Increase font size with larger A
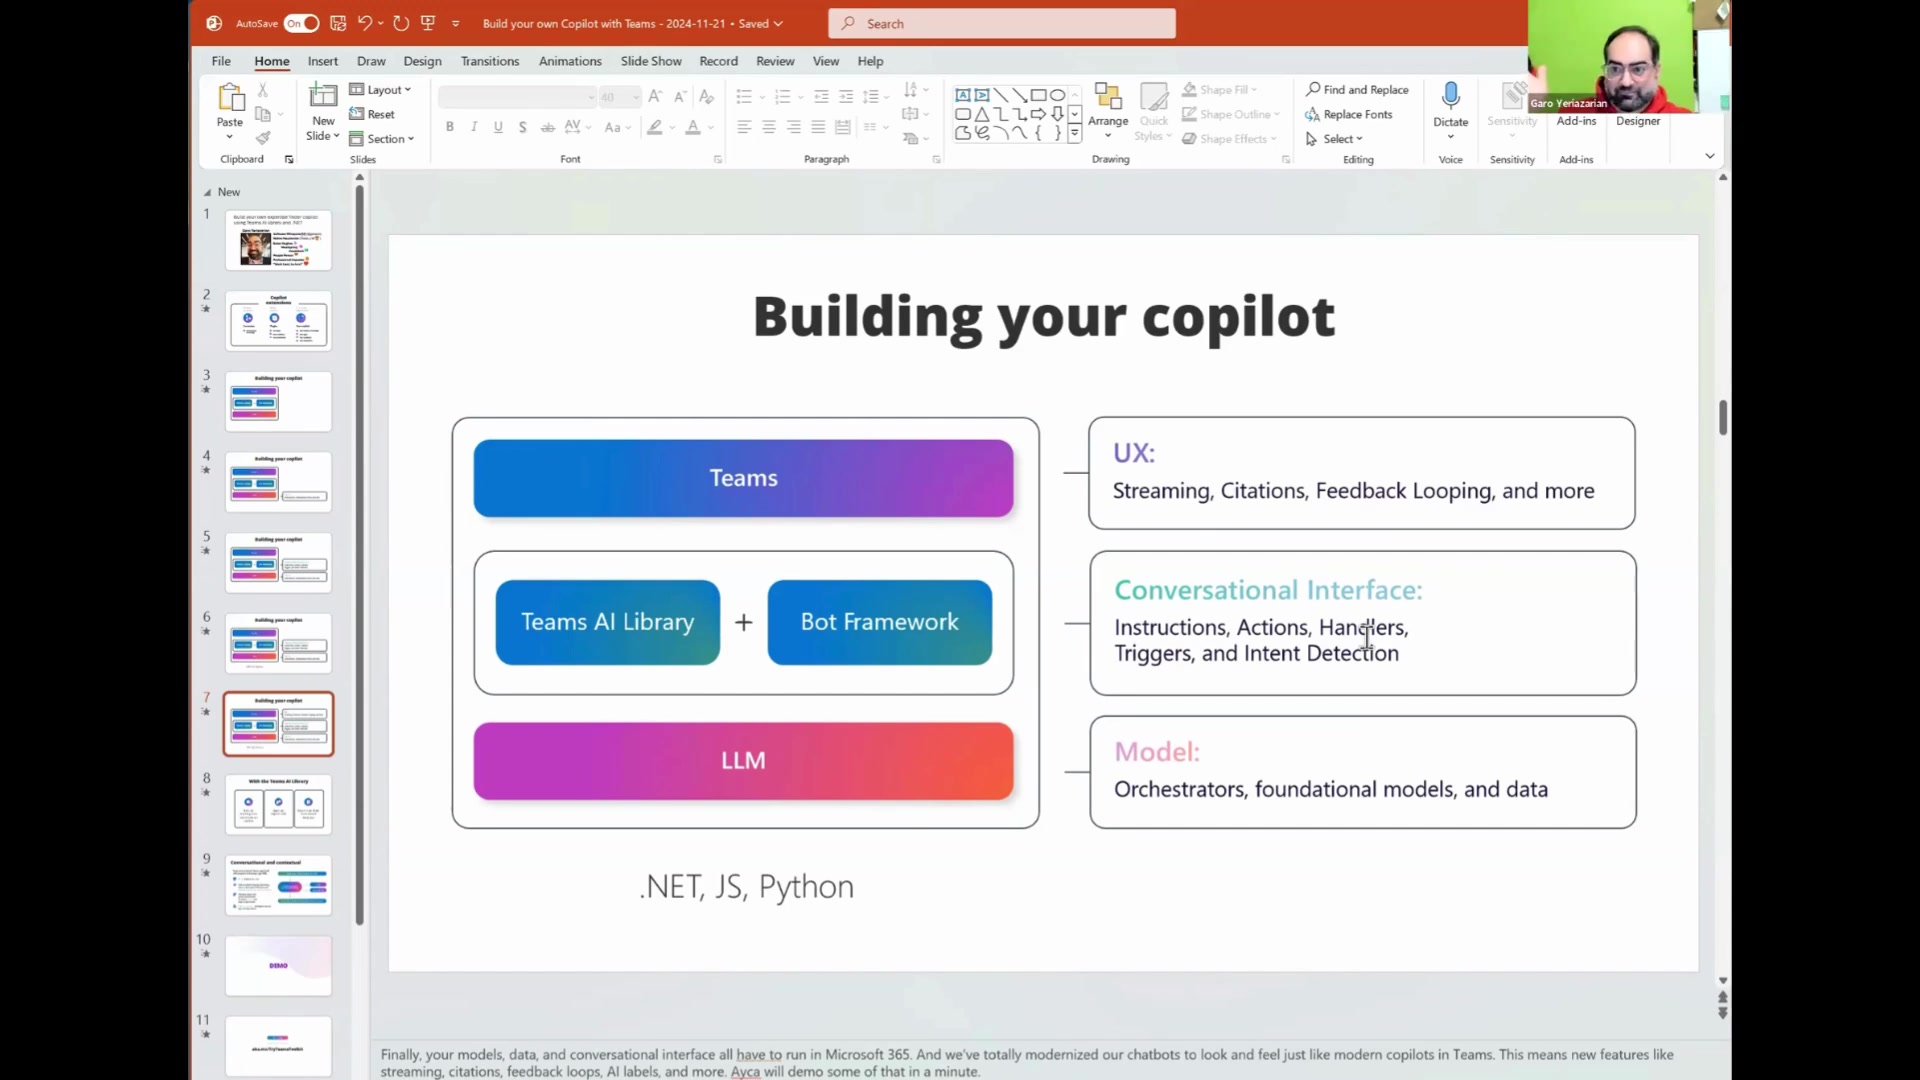The width and height of the screenshot is (1920, 1080). point(655,96)
